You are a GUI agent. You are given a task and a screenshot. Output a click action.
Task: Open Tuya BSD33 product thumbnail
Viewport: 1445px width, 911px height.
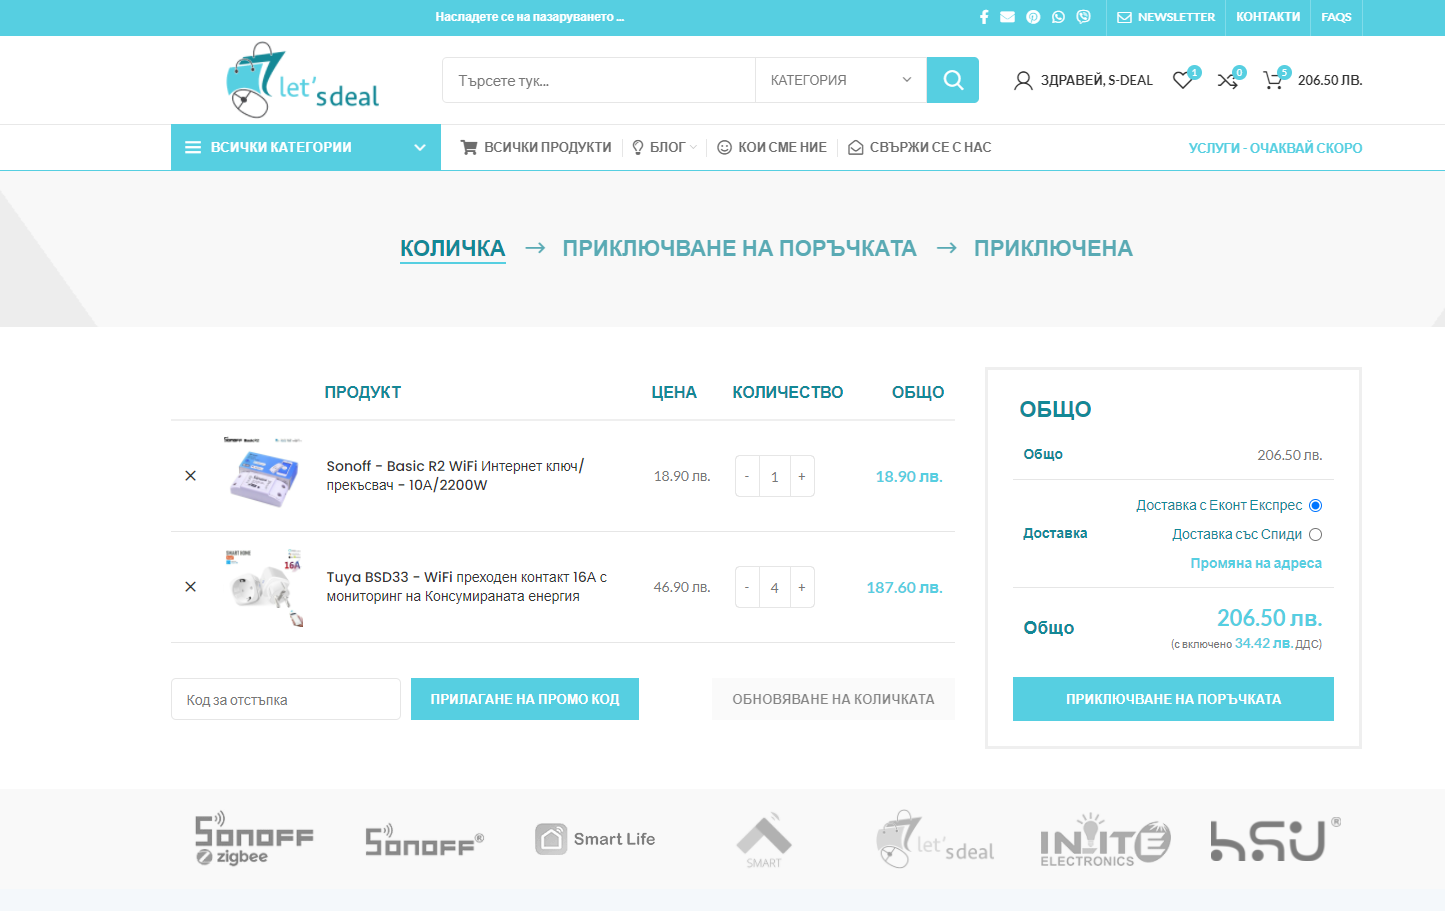263,587
